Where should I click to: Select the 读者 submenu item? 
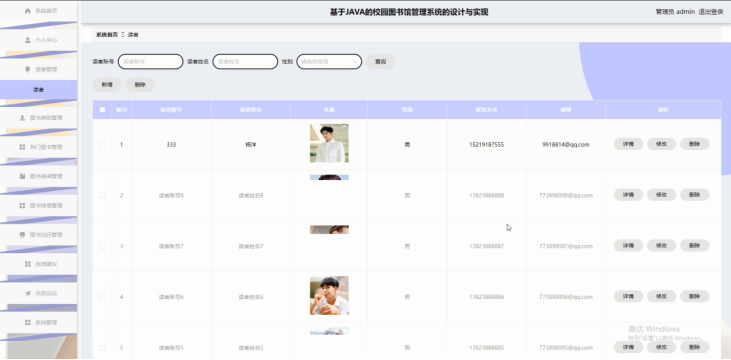(x=38, y=90)
